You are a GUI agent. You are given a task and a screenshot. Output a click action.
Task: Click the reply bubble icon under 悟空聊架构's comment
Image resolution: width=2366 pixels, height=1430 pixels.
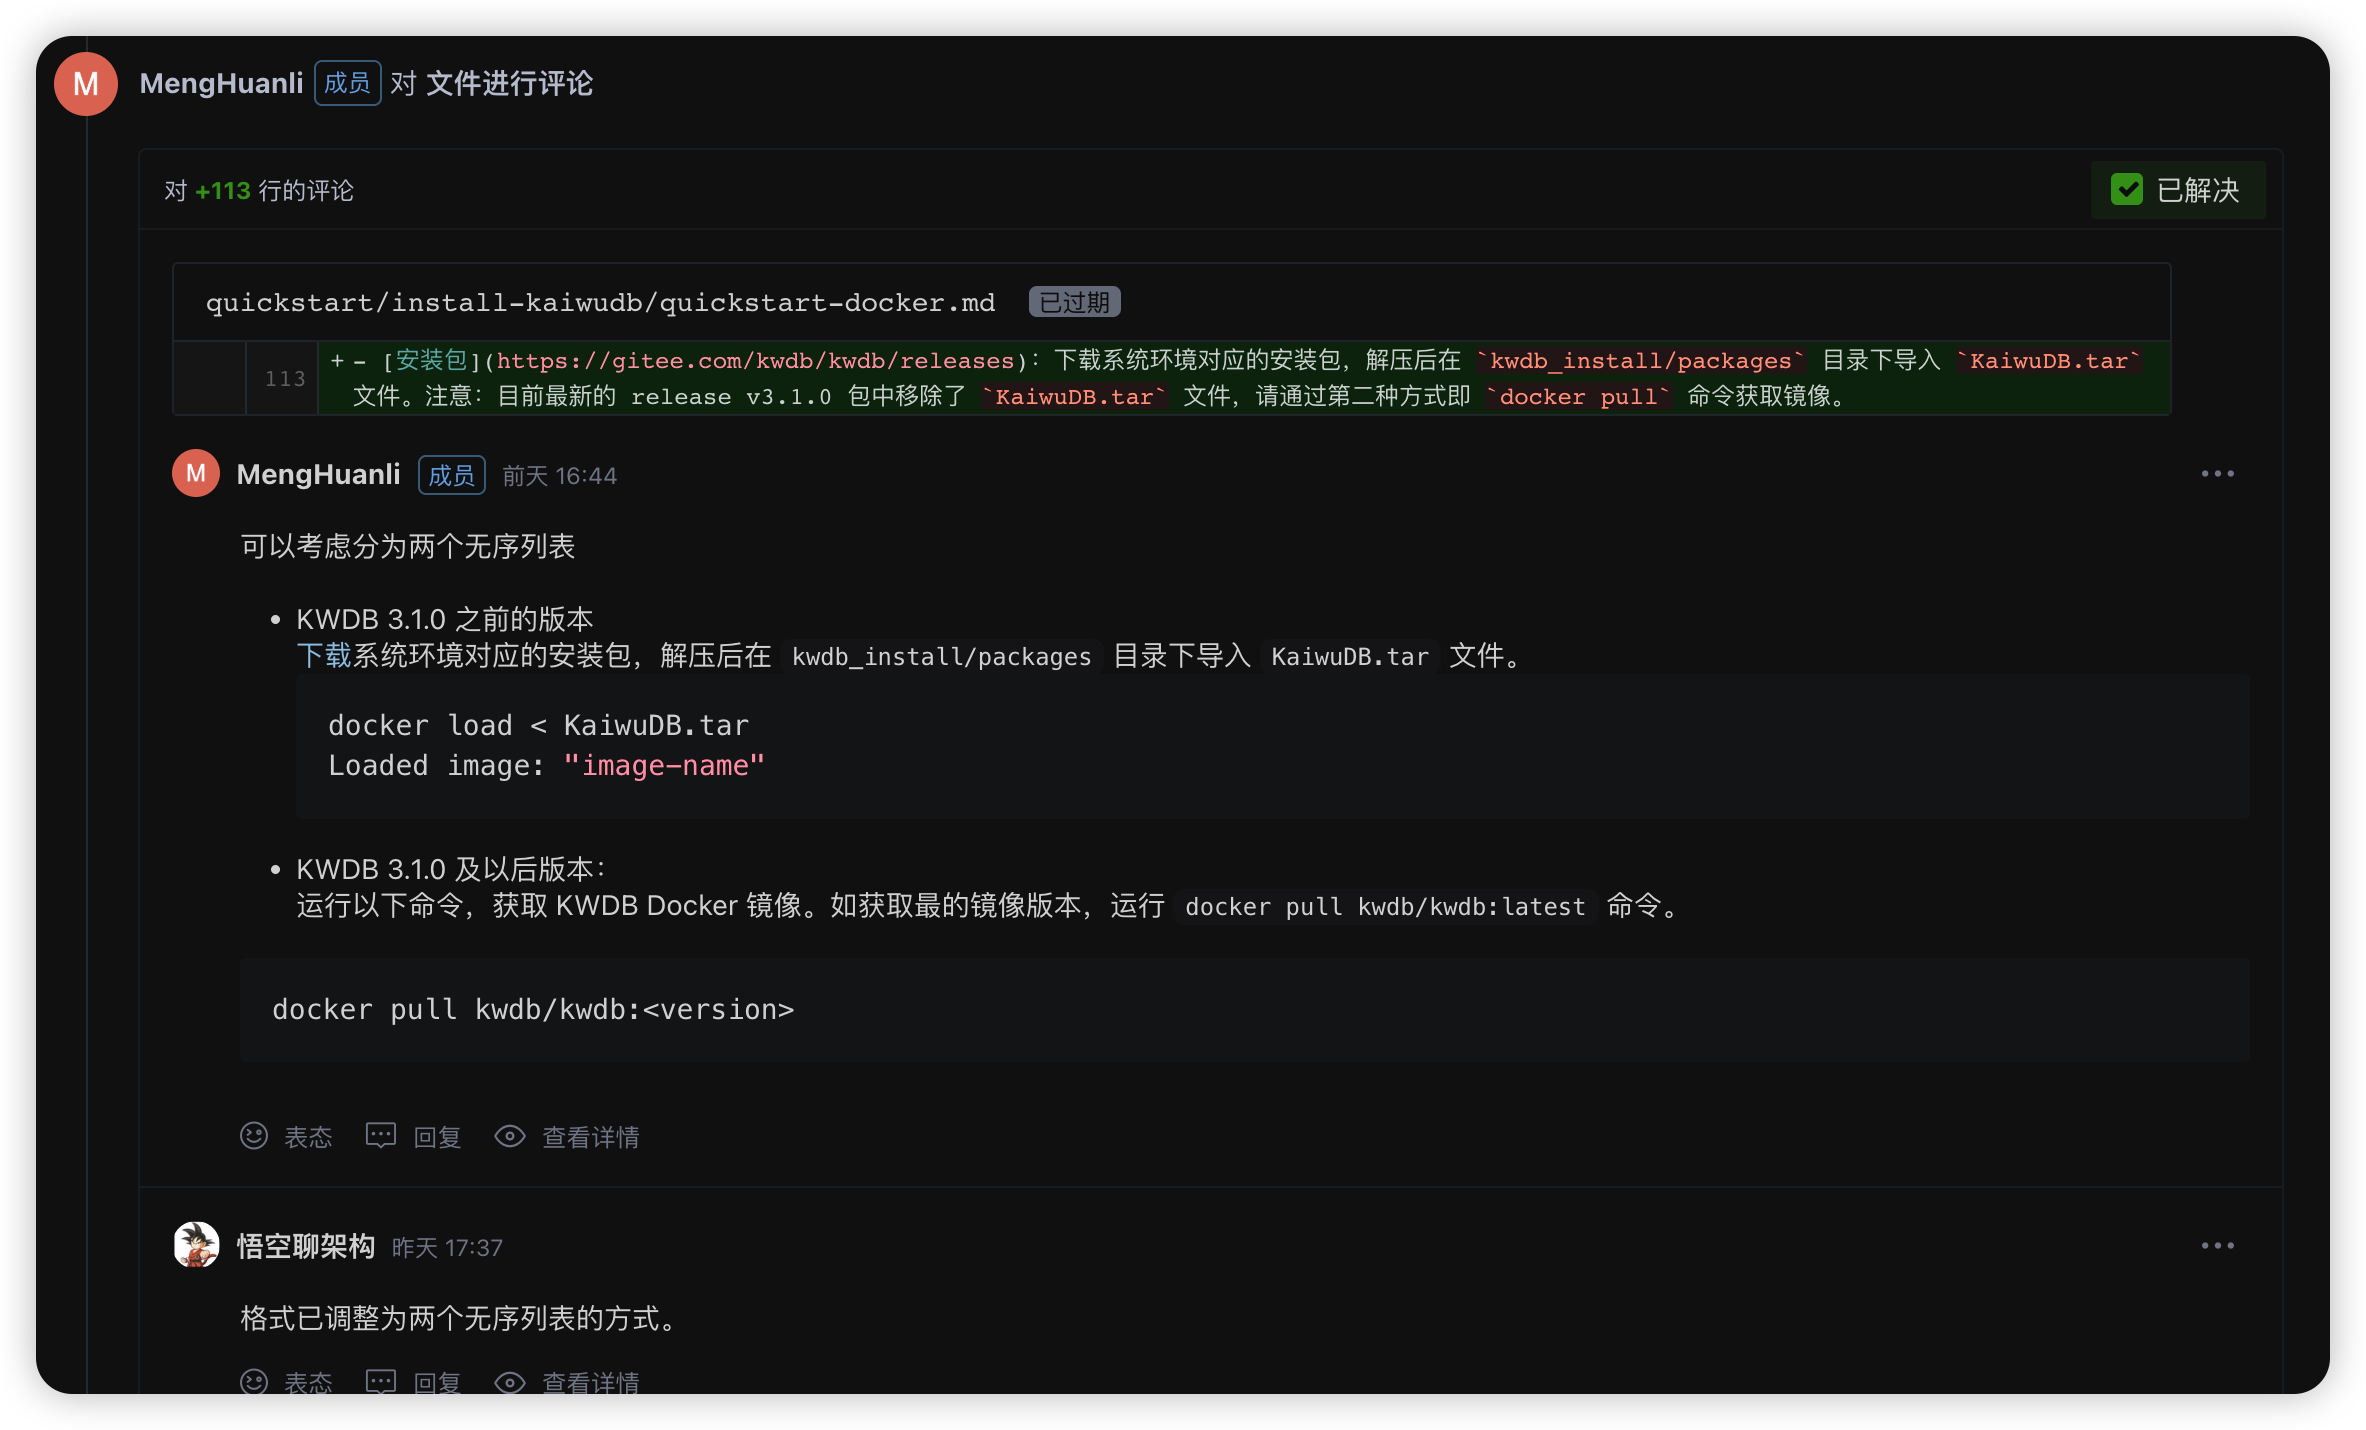(381, 1382)
